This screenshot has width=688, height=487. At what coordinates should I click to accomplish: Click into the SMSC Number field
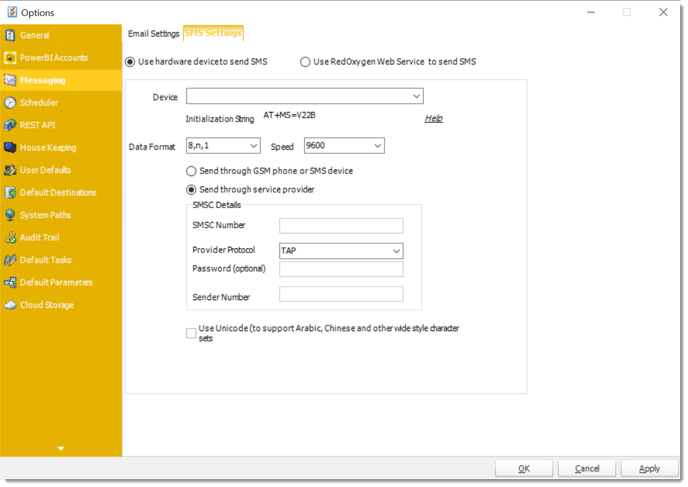[x=341, y=226]
